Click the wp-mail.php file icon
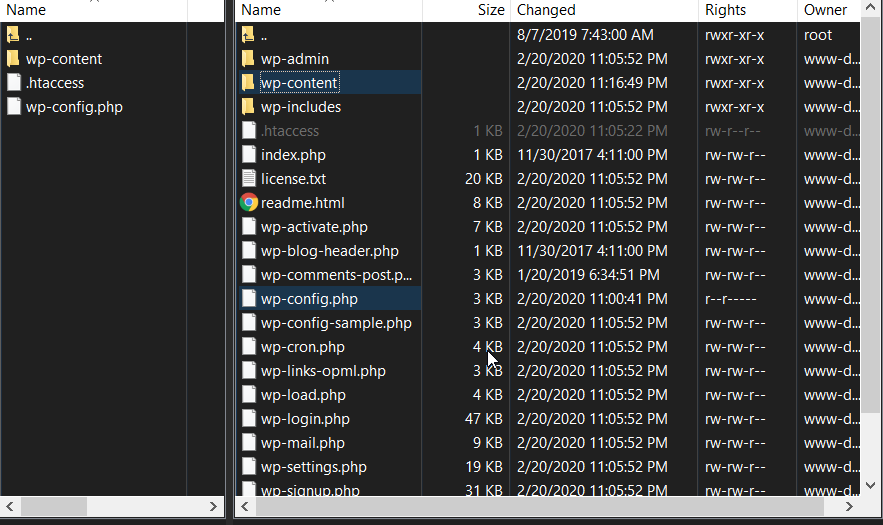Screen dimensions: 883x525 coord(248,443)
